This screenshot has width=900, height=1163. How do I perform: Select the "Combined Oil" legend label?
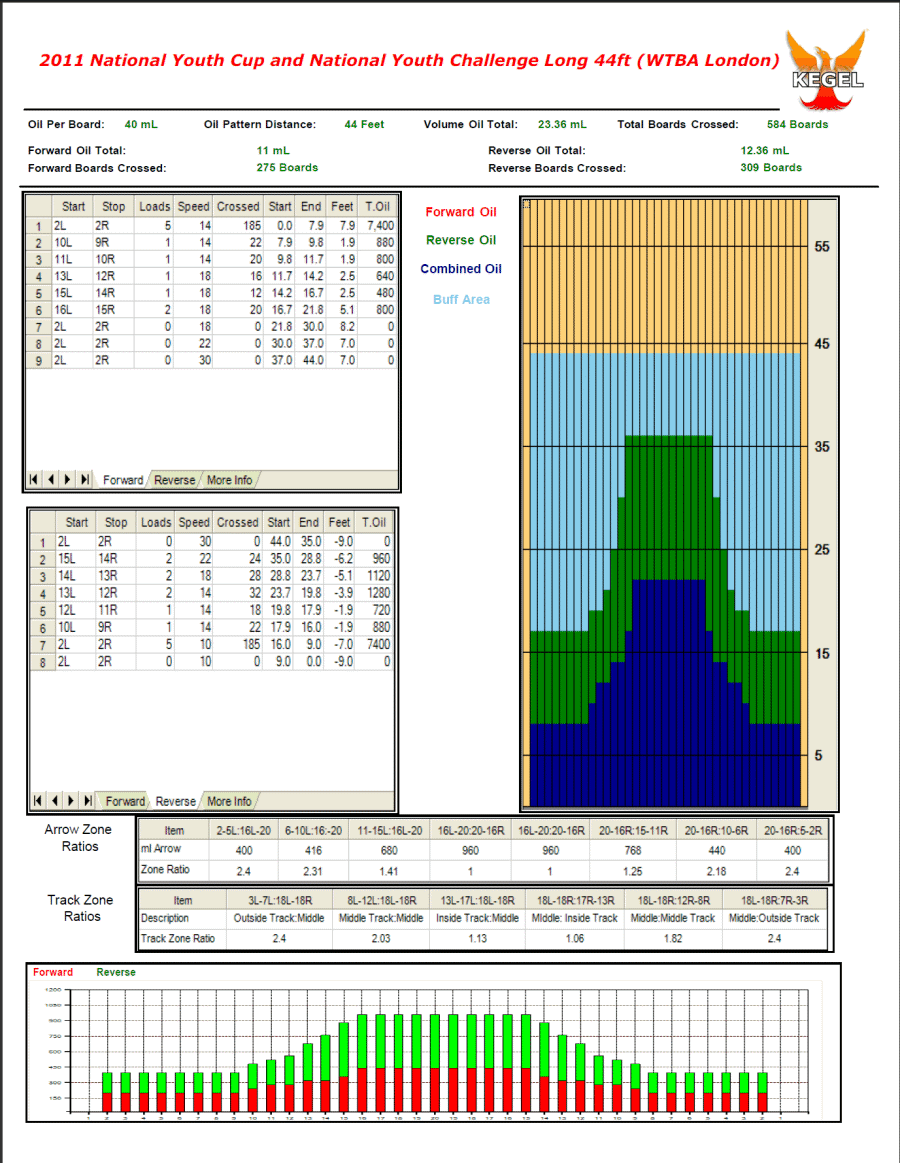(461, 269)
